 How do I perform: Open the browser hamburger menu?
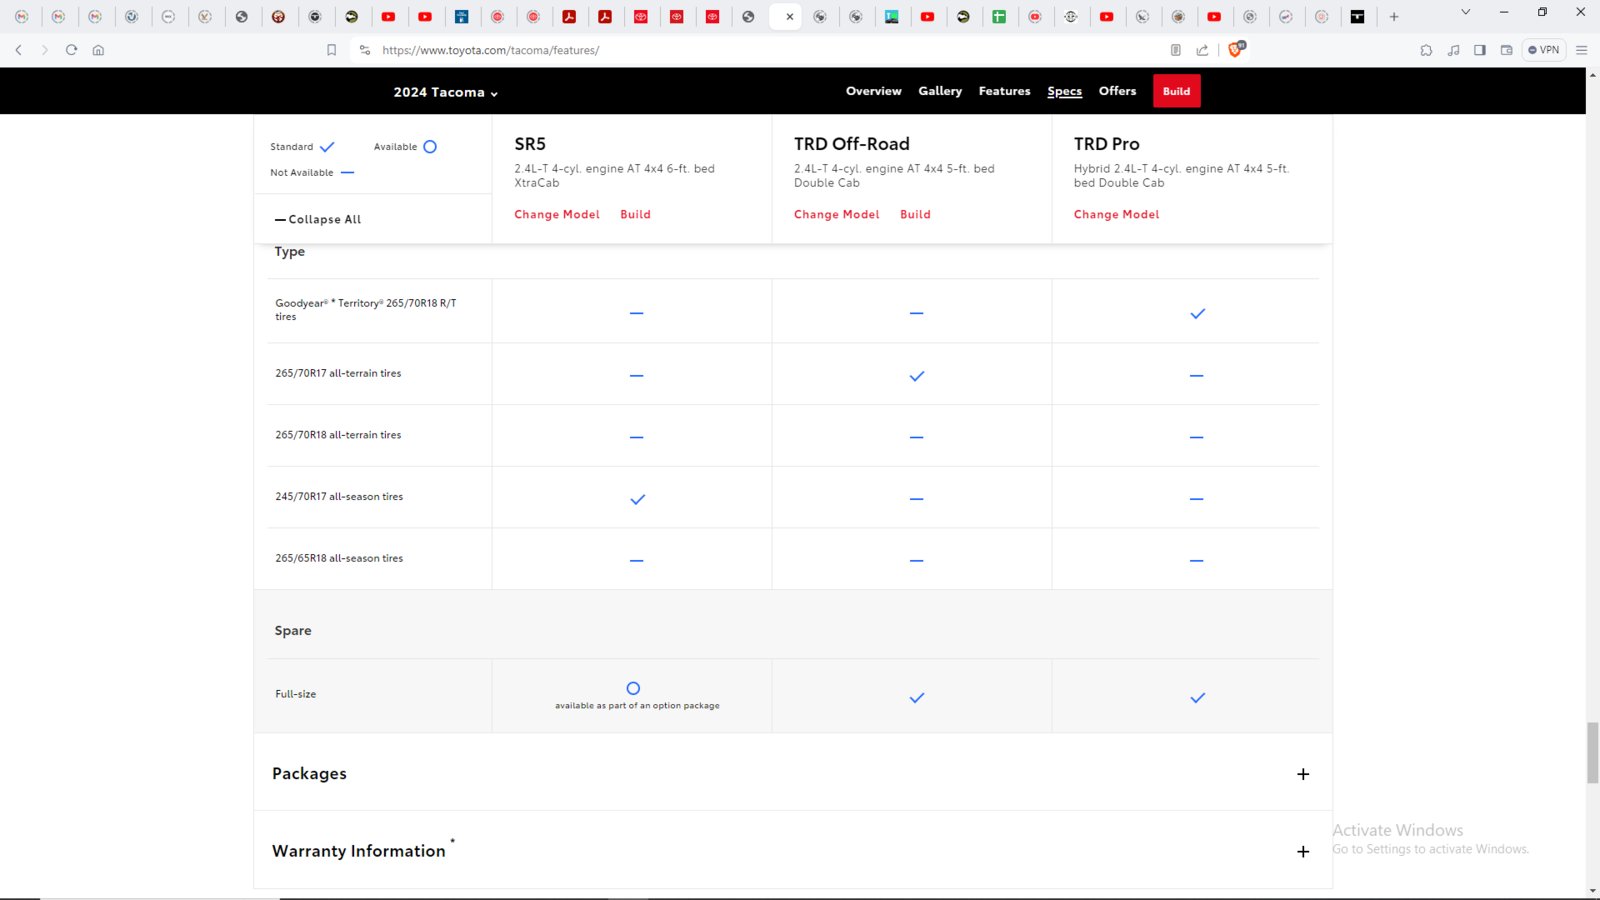(x=1581, y=50)
